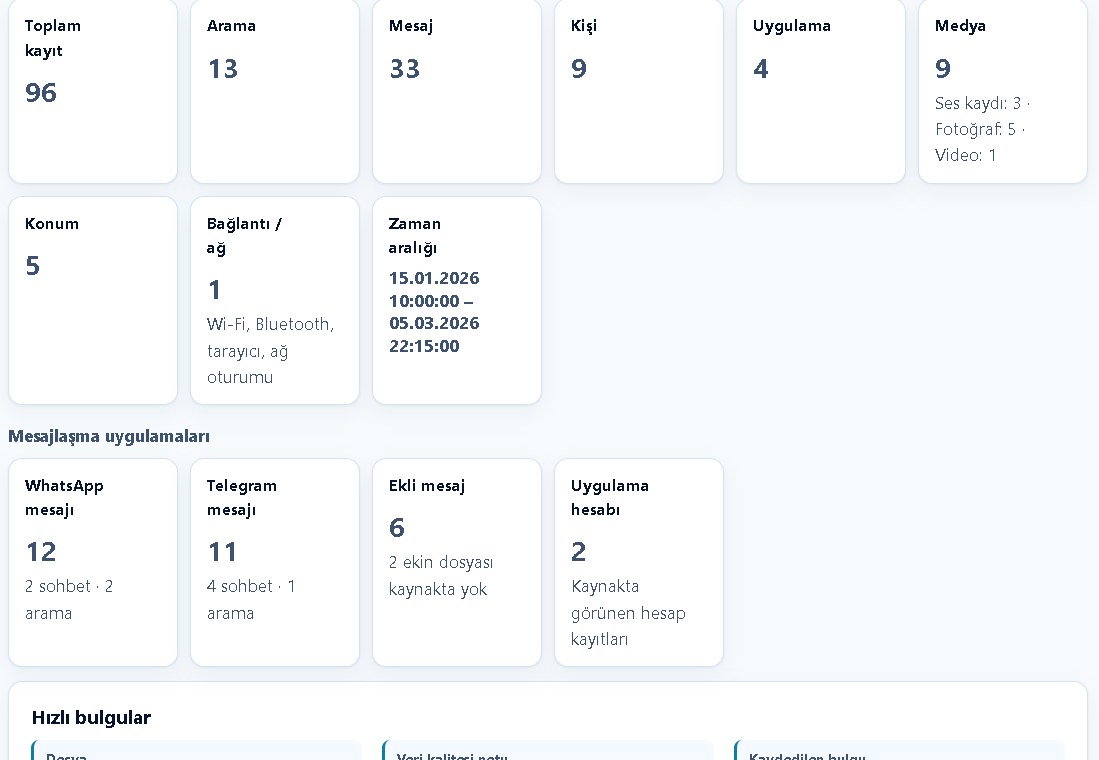Image resolution: width=1099 pixels, height=760 pixels.
Task: Open the Uygulama card showing 4
Action: coord(821,90)
